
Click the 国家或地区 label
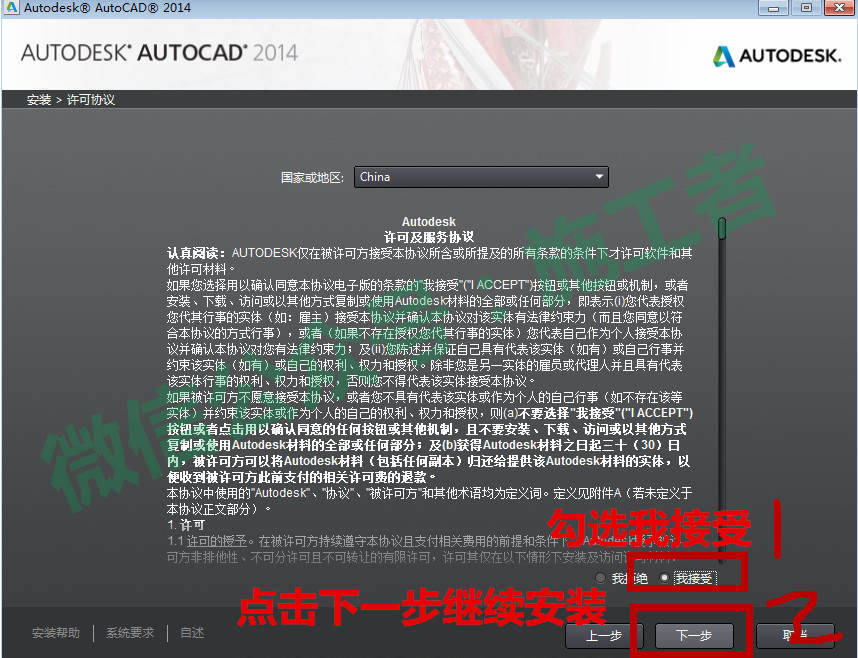coord(312,177)
